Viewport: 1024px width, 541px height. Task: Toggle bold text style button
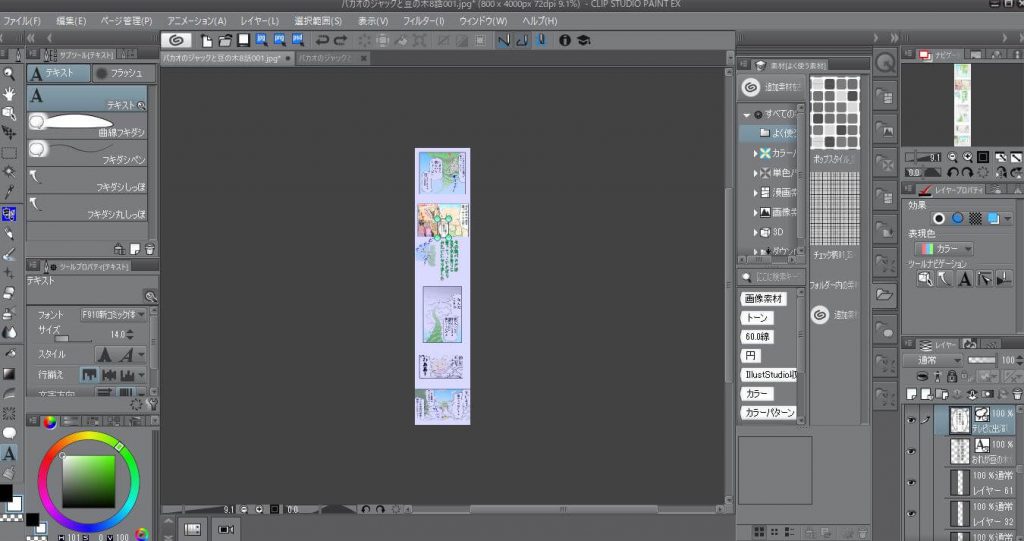tap(104, 355)
